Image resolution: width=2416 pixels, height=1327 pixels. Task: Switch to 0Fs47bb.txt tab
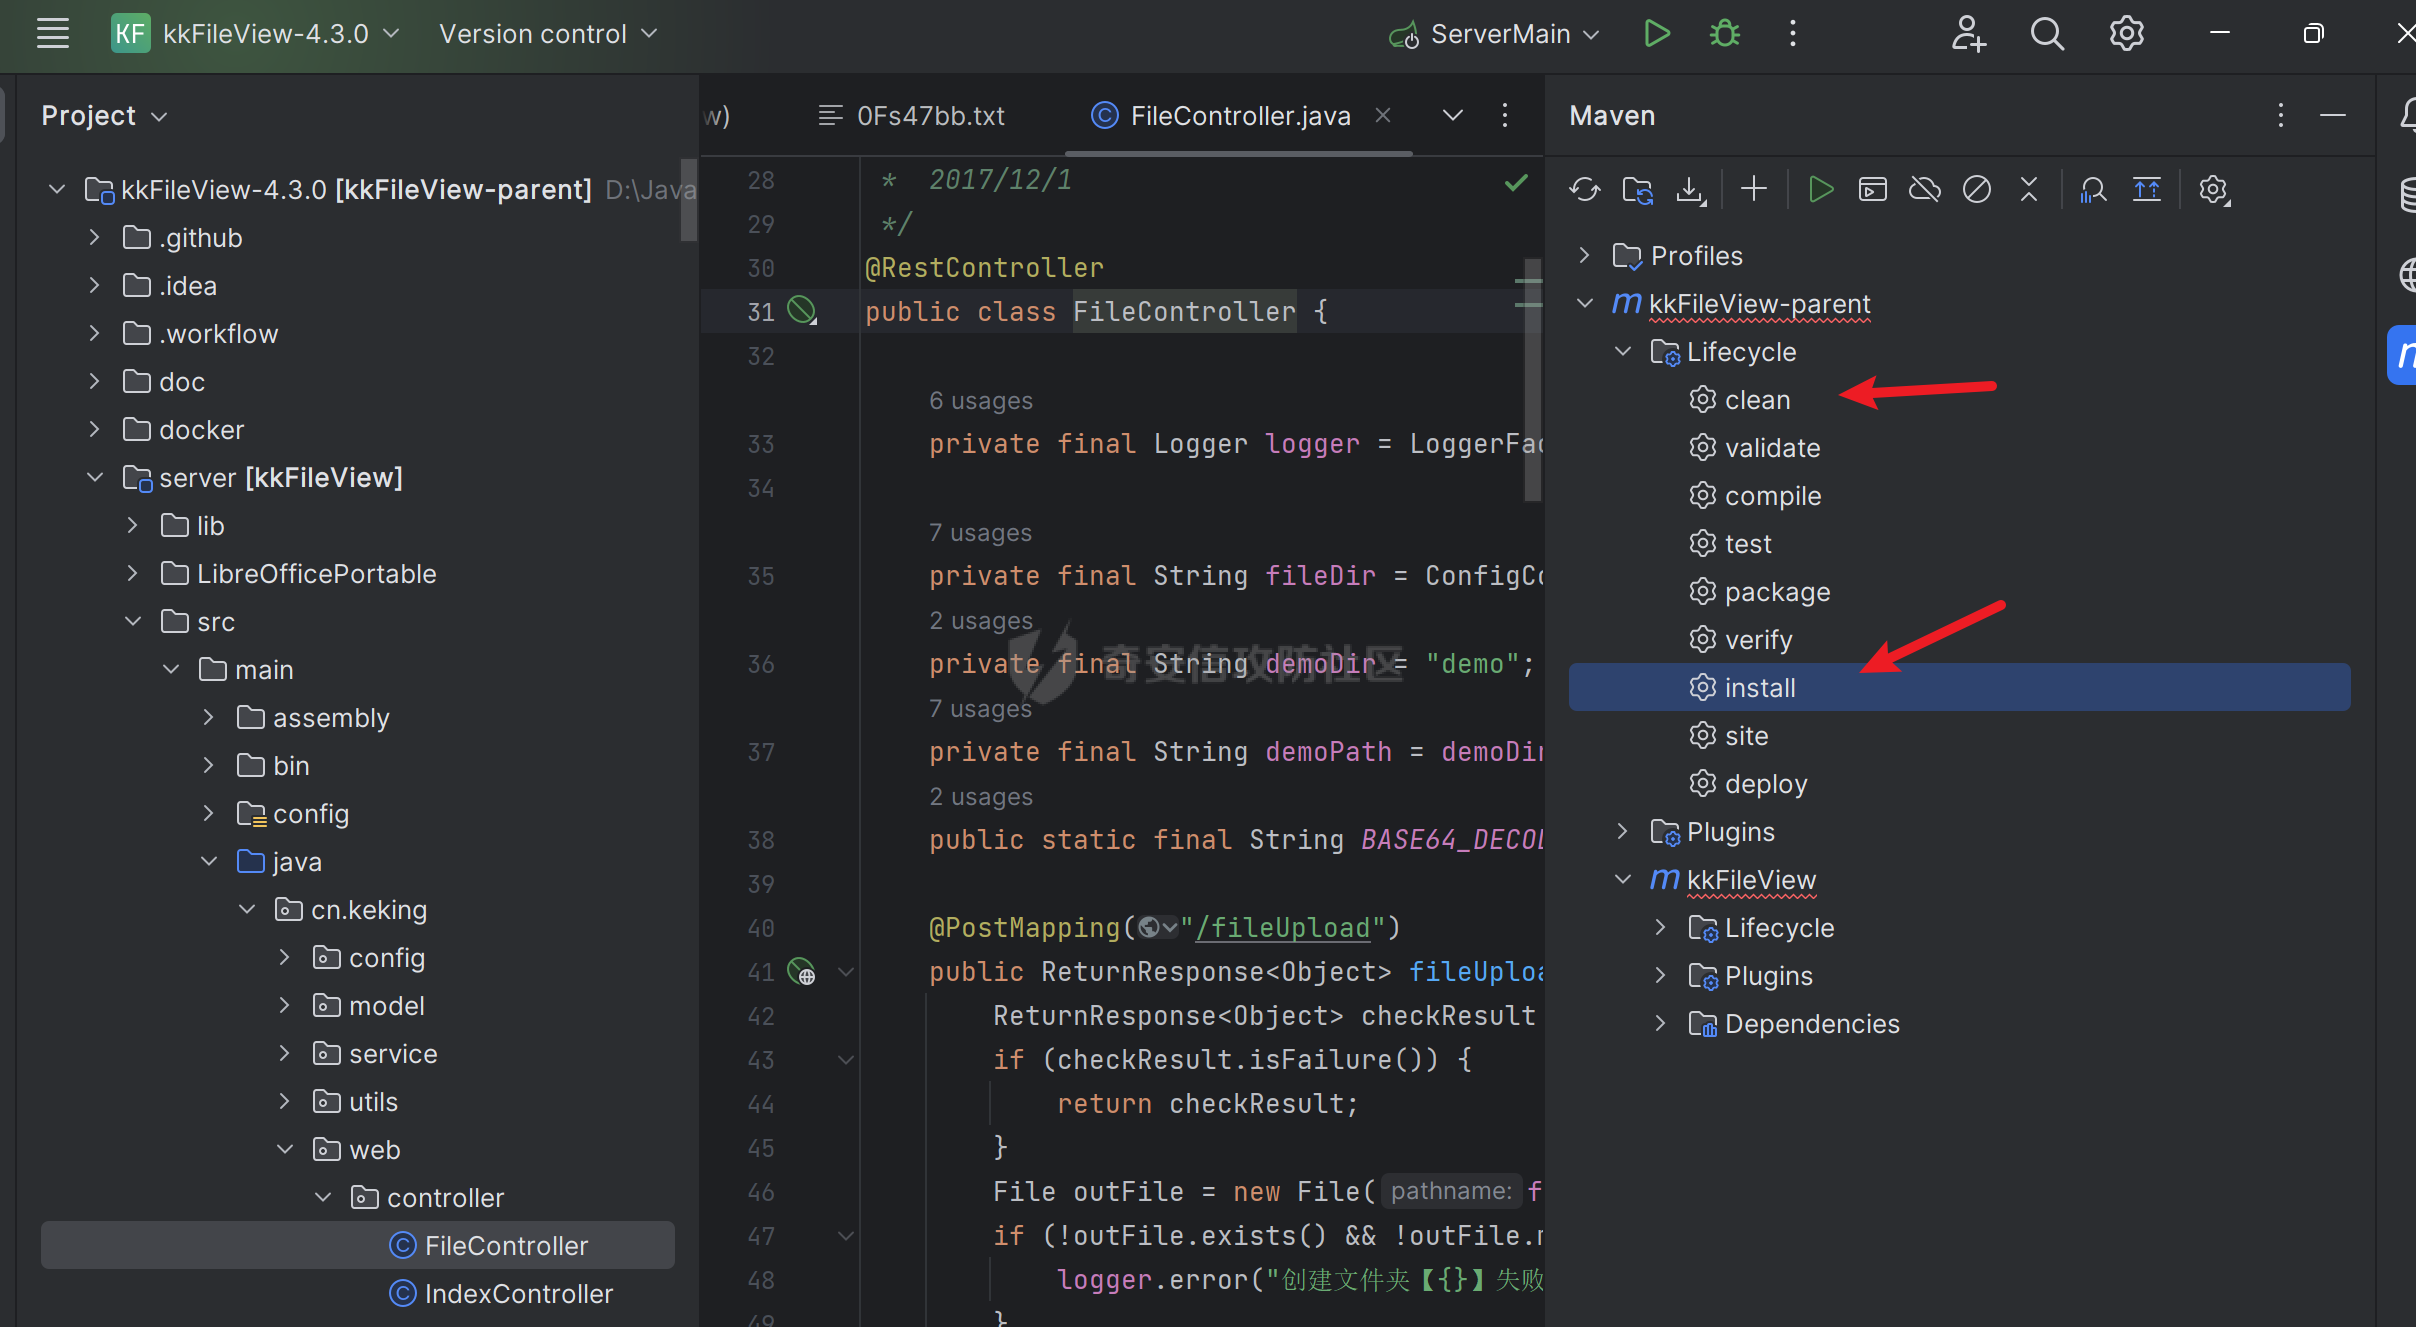click(911, 115)
